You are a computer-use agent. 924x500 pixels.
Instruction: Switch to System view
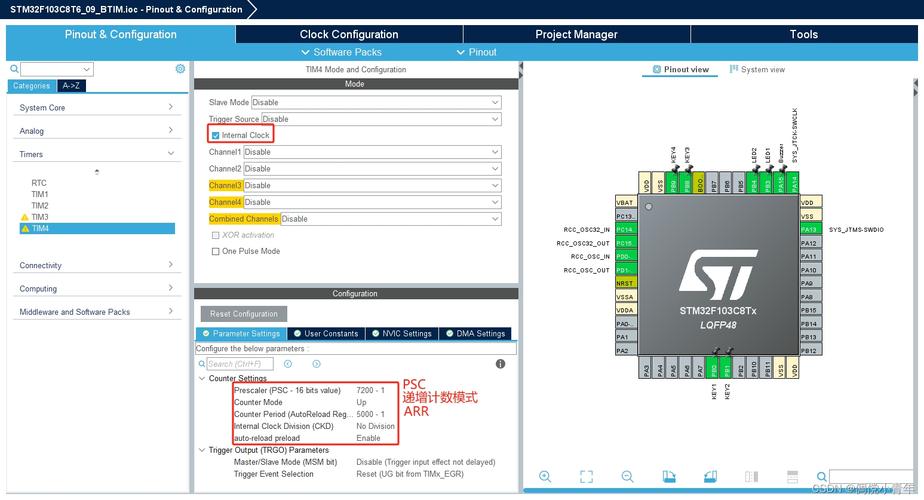tap(757, 69)
